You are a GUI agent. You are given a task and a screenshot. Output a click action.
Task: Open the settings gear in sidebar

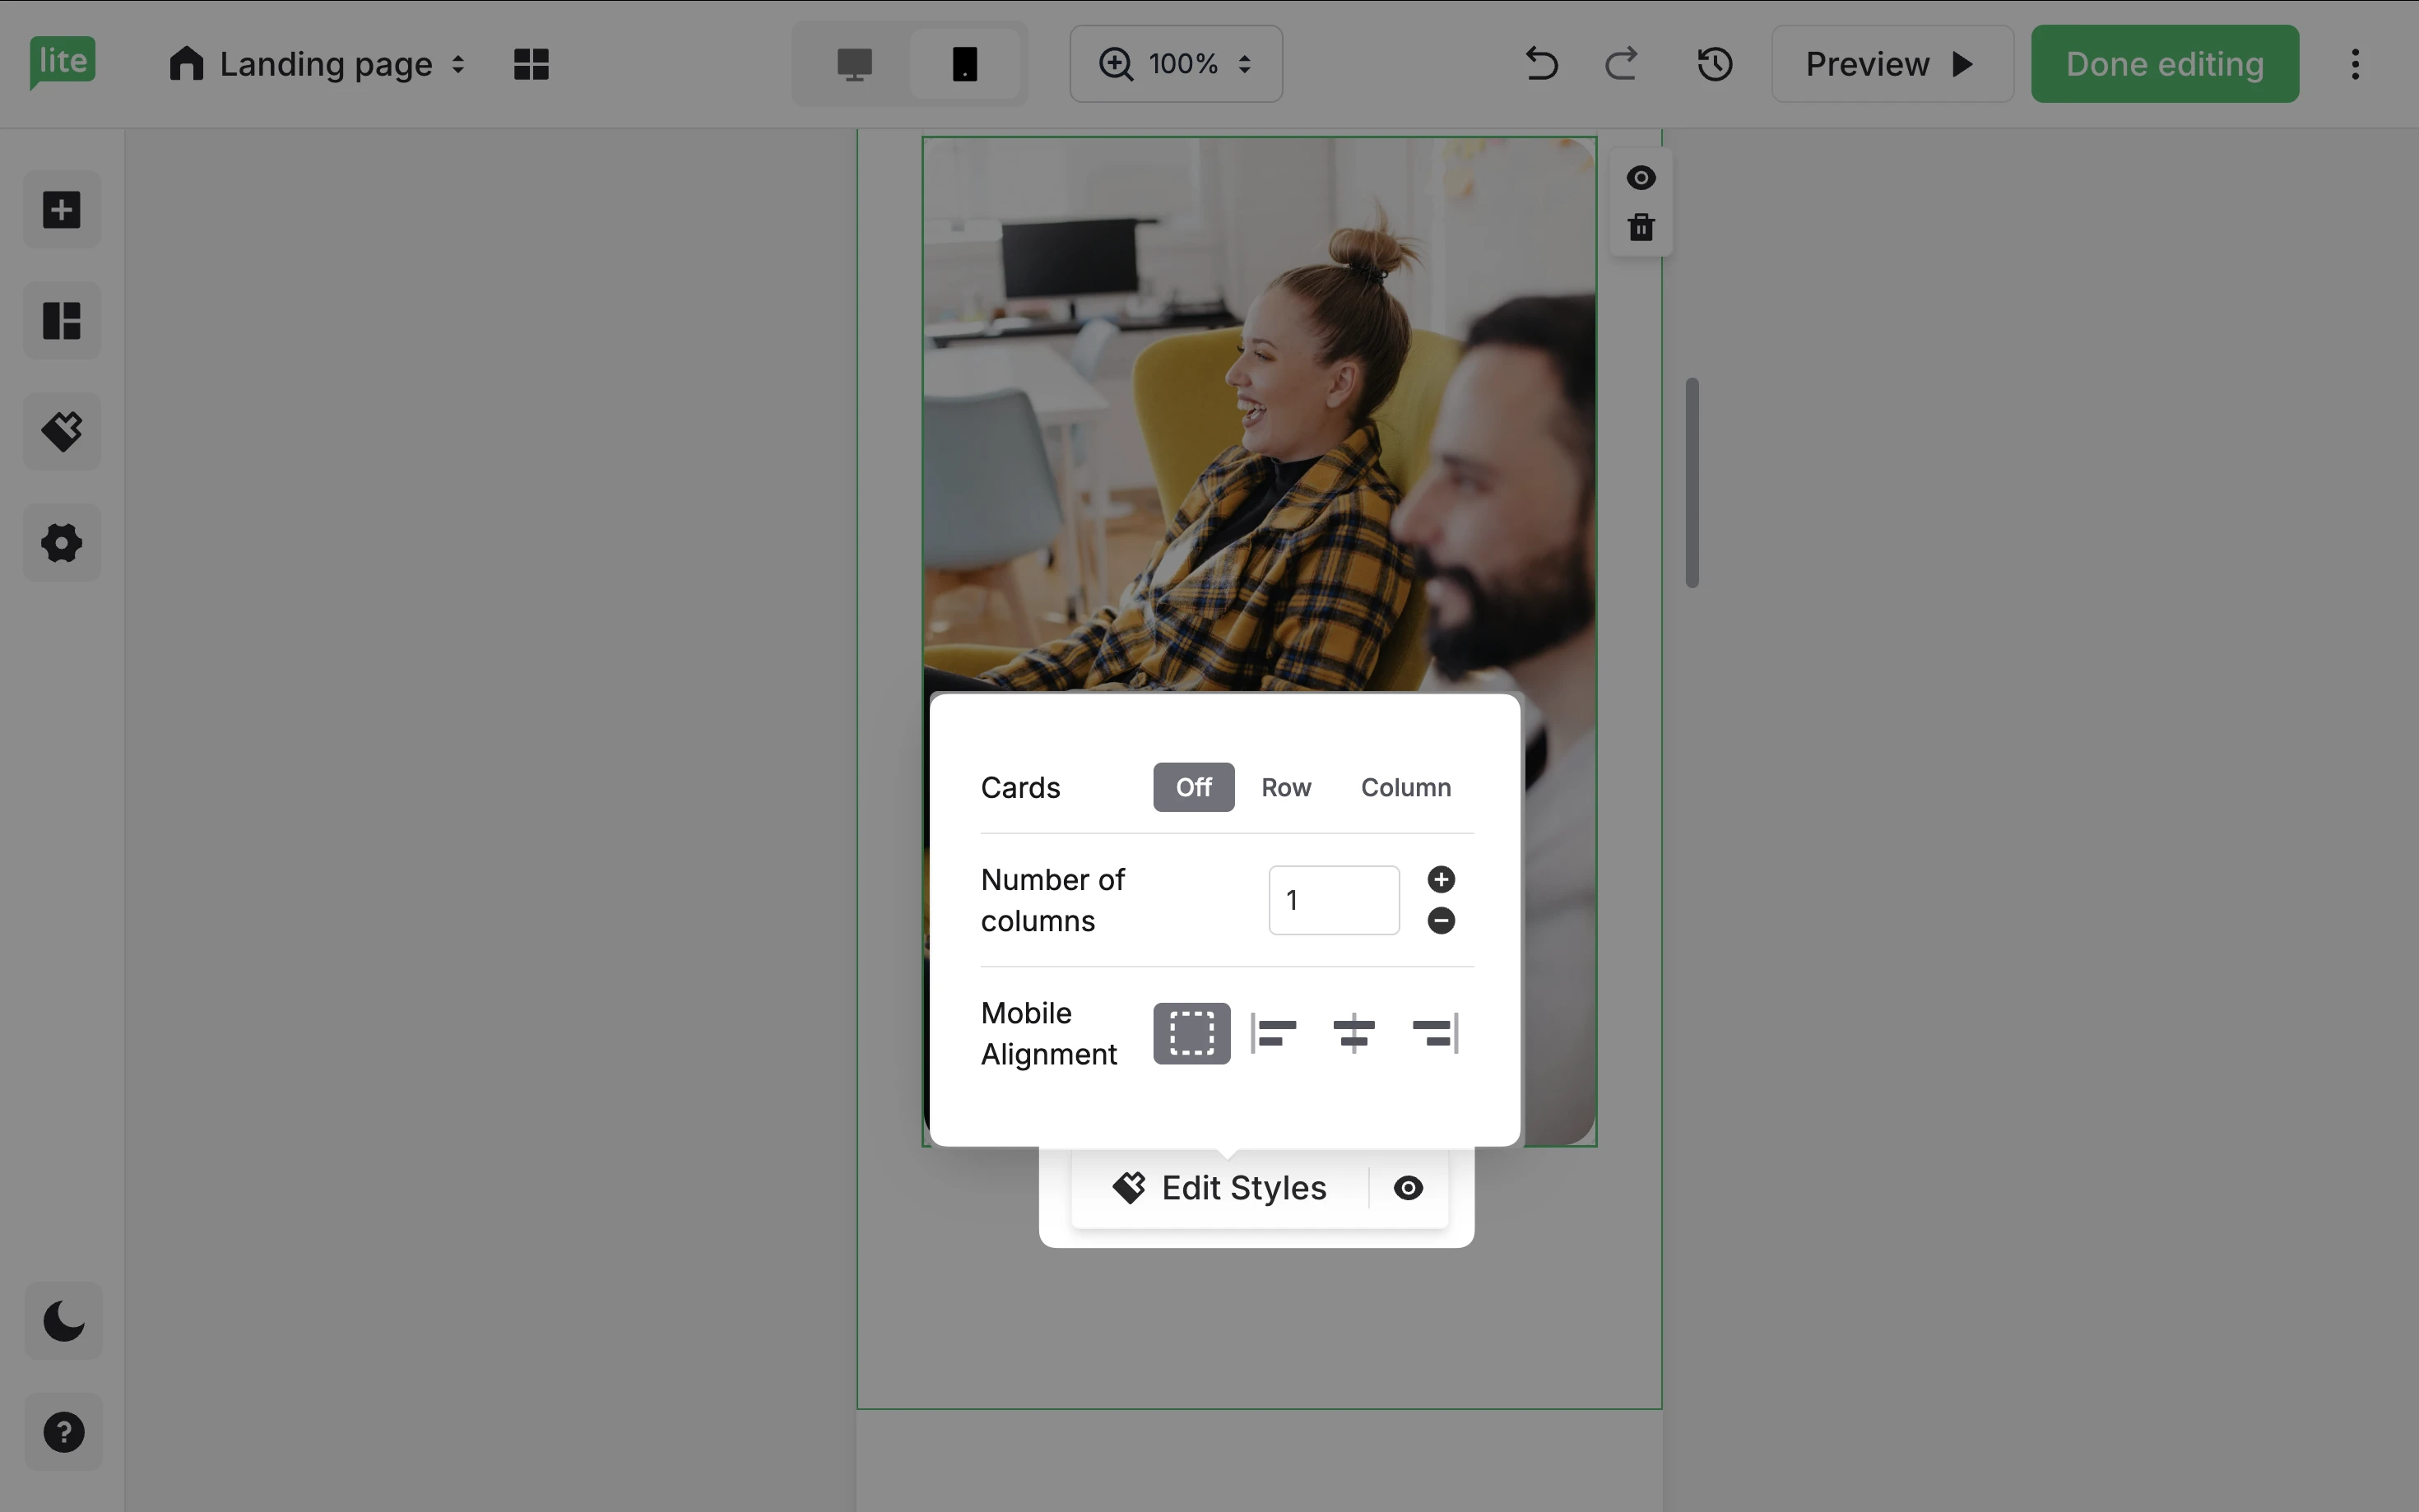click(x=62, y=543)
